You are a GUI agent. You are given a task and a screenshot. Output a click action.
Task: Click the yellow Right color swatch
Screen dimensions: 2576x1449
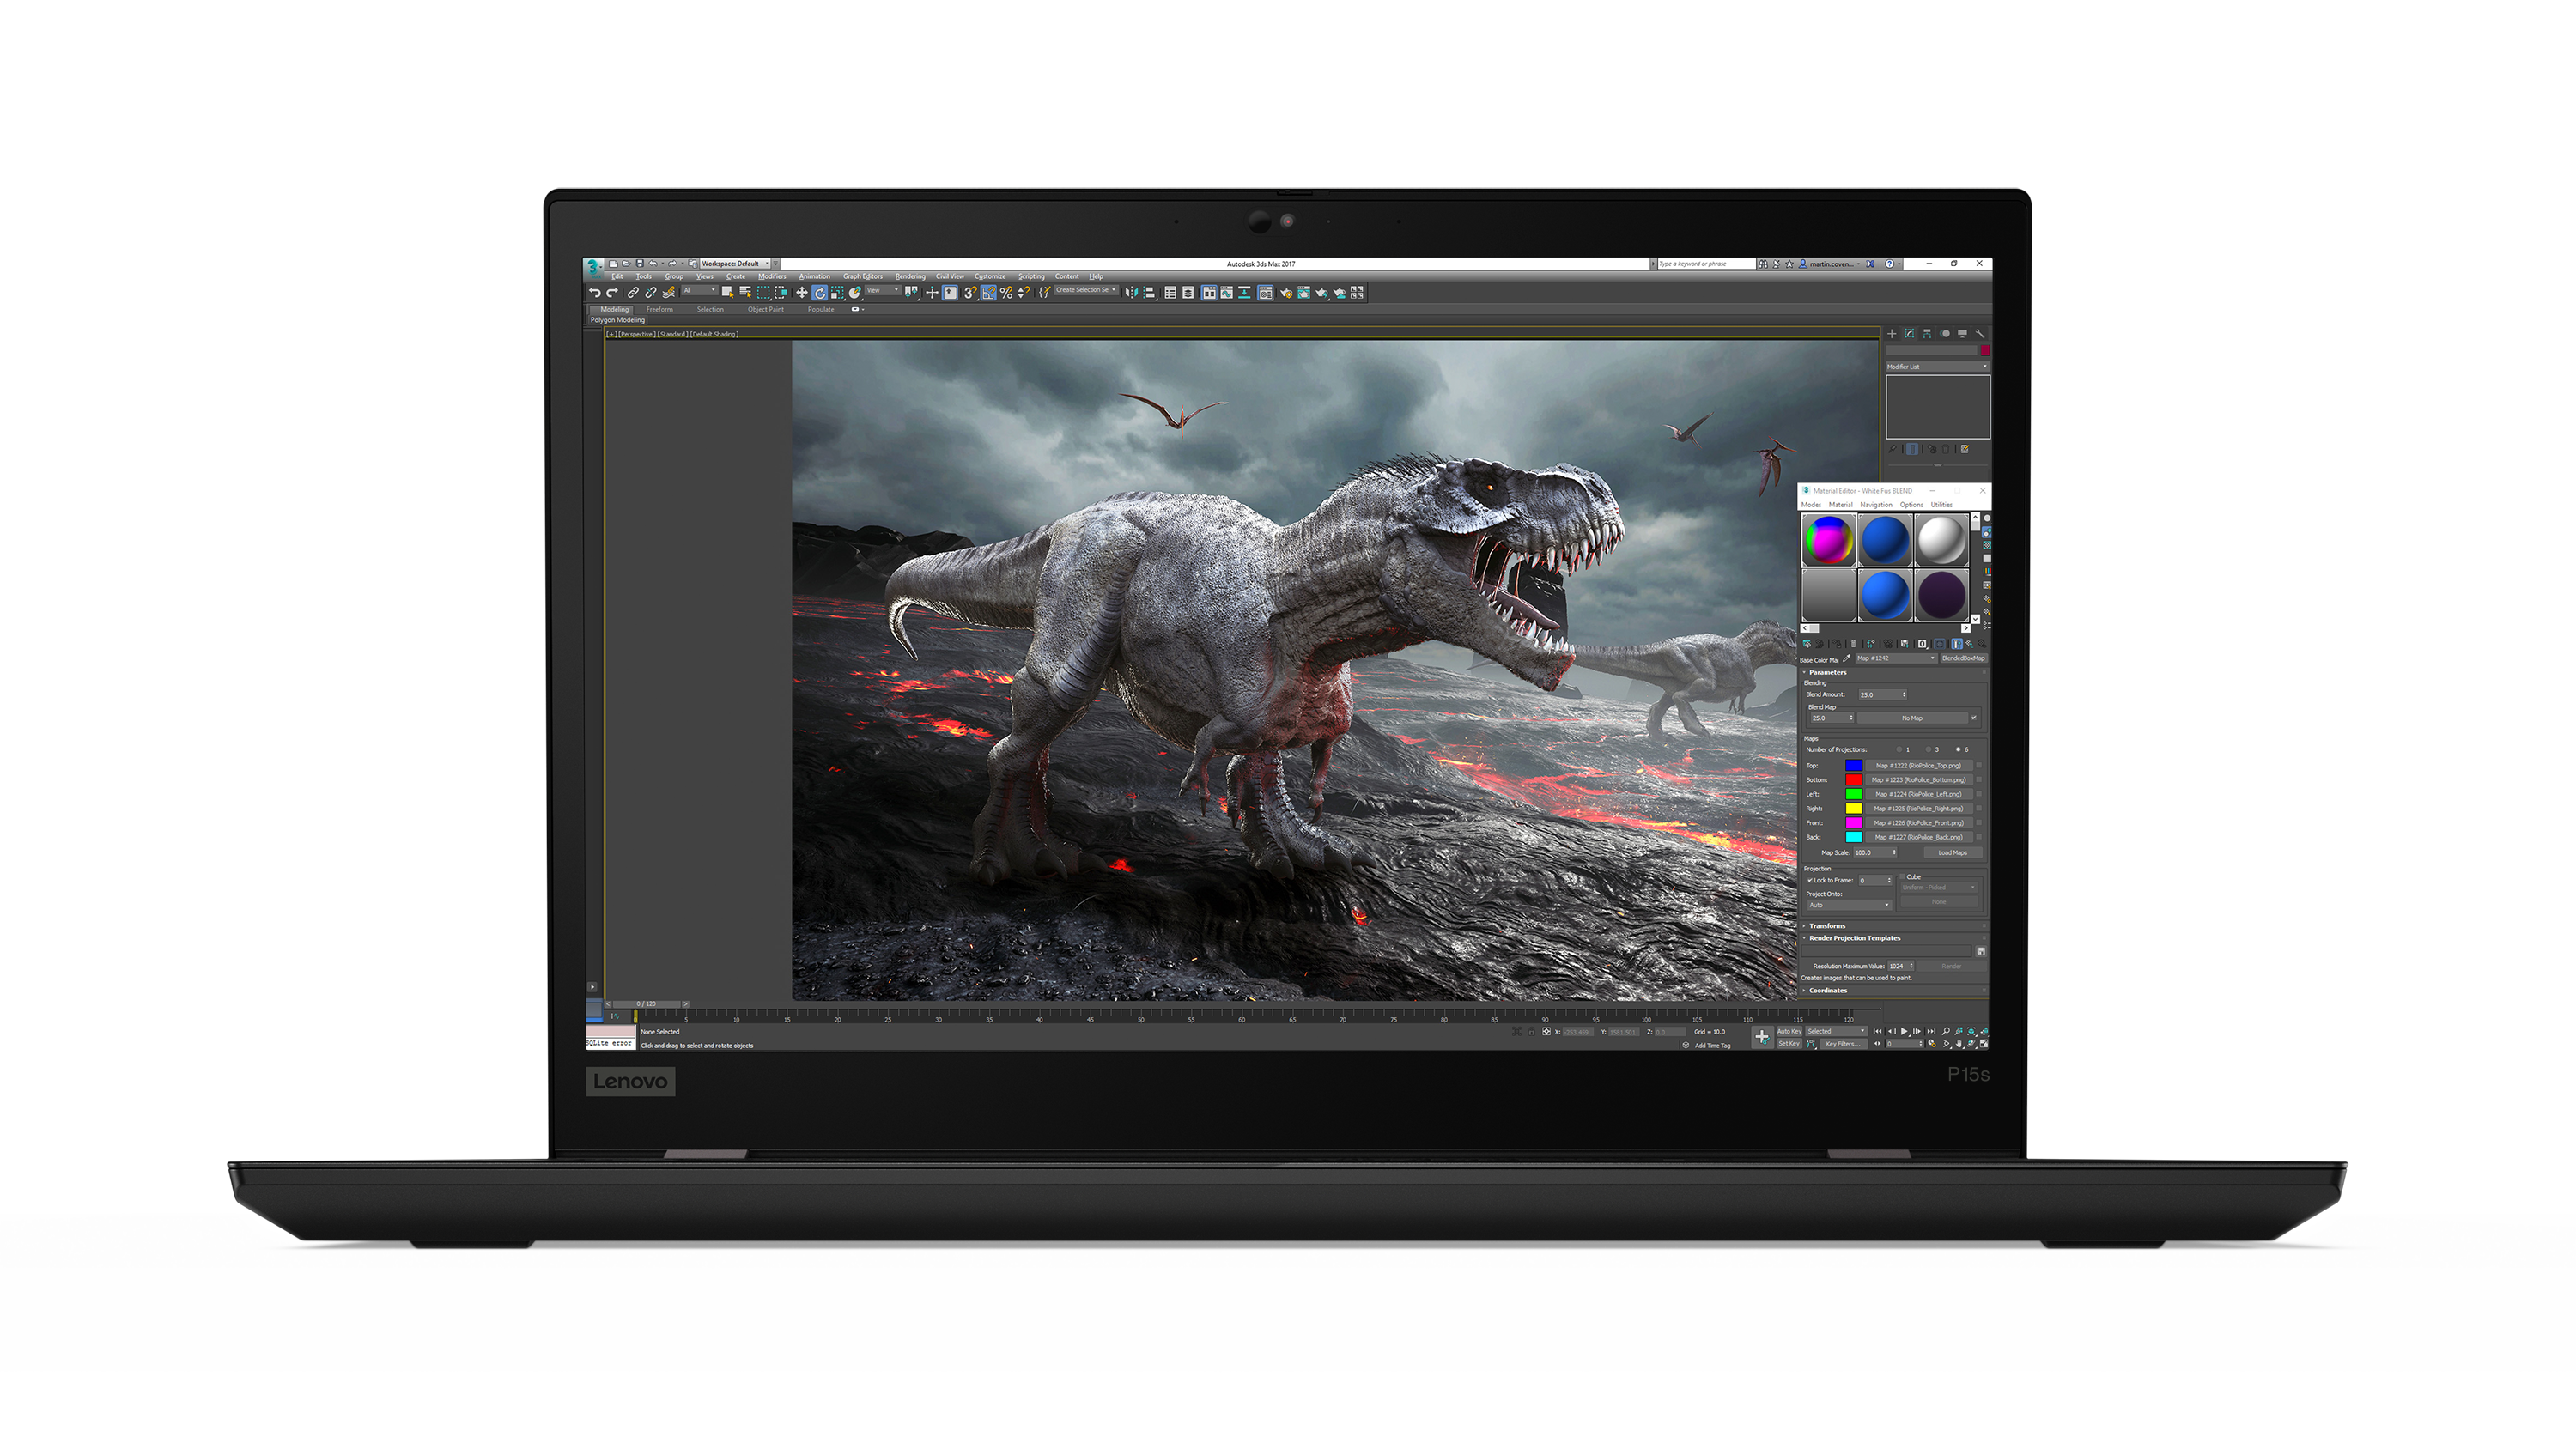[1854, 809]
